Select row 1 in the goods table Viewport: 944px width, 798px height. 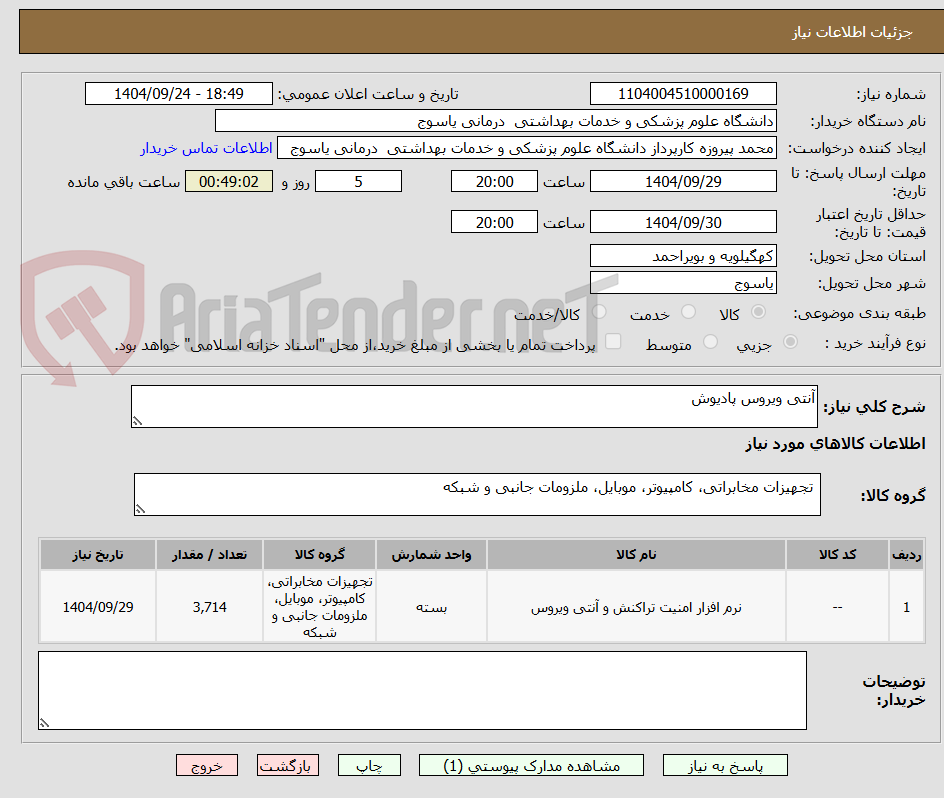pyautogui.click(x=470, y=606)
